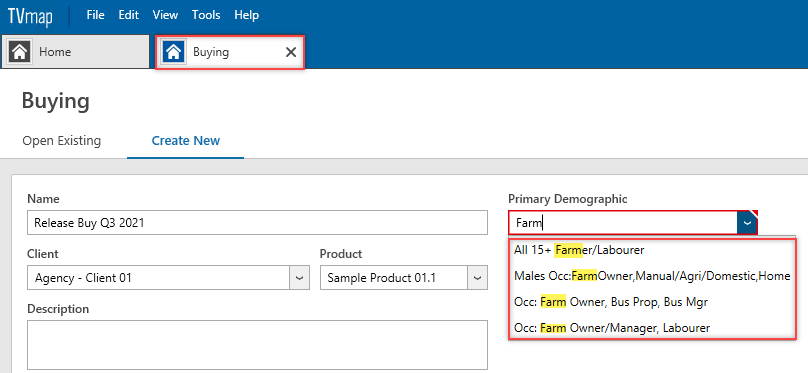Image resolution: width=808 pixels, height=373 pixels.
Task: Open the Help menu
Action: pos(246,15)
